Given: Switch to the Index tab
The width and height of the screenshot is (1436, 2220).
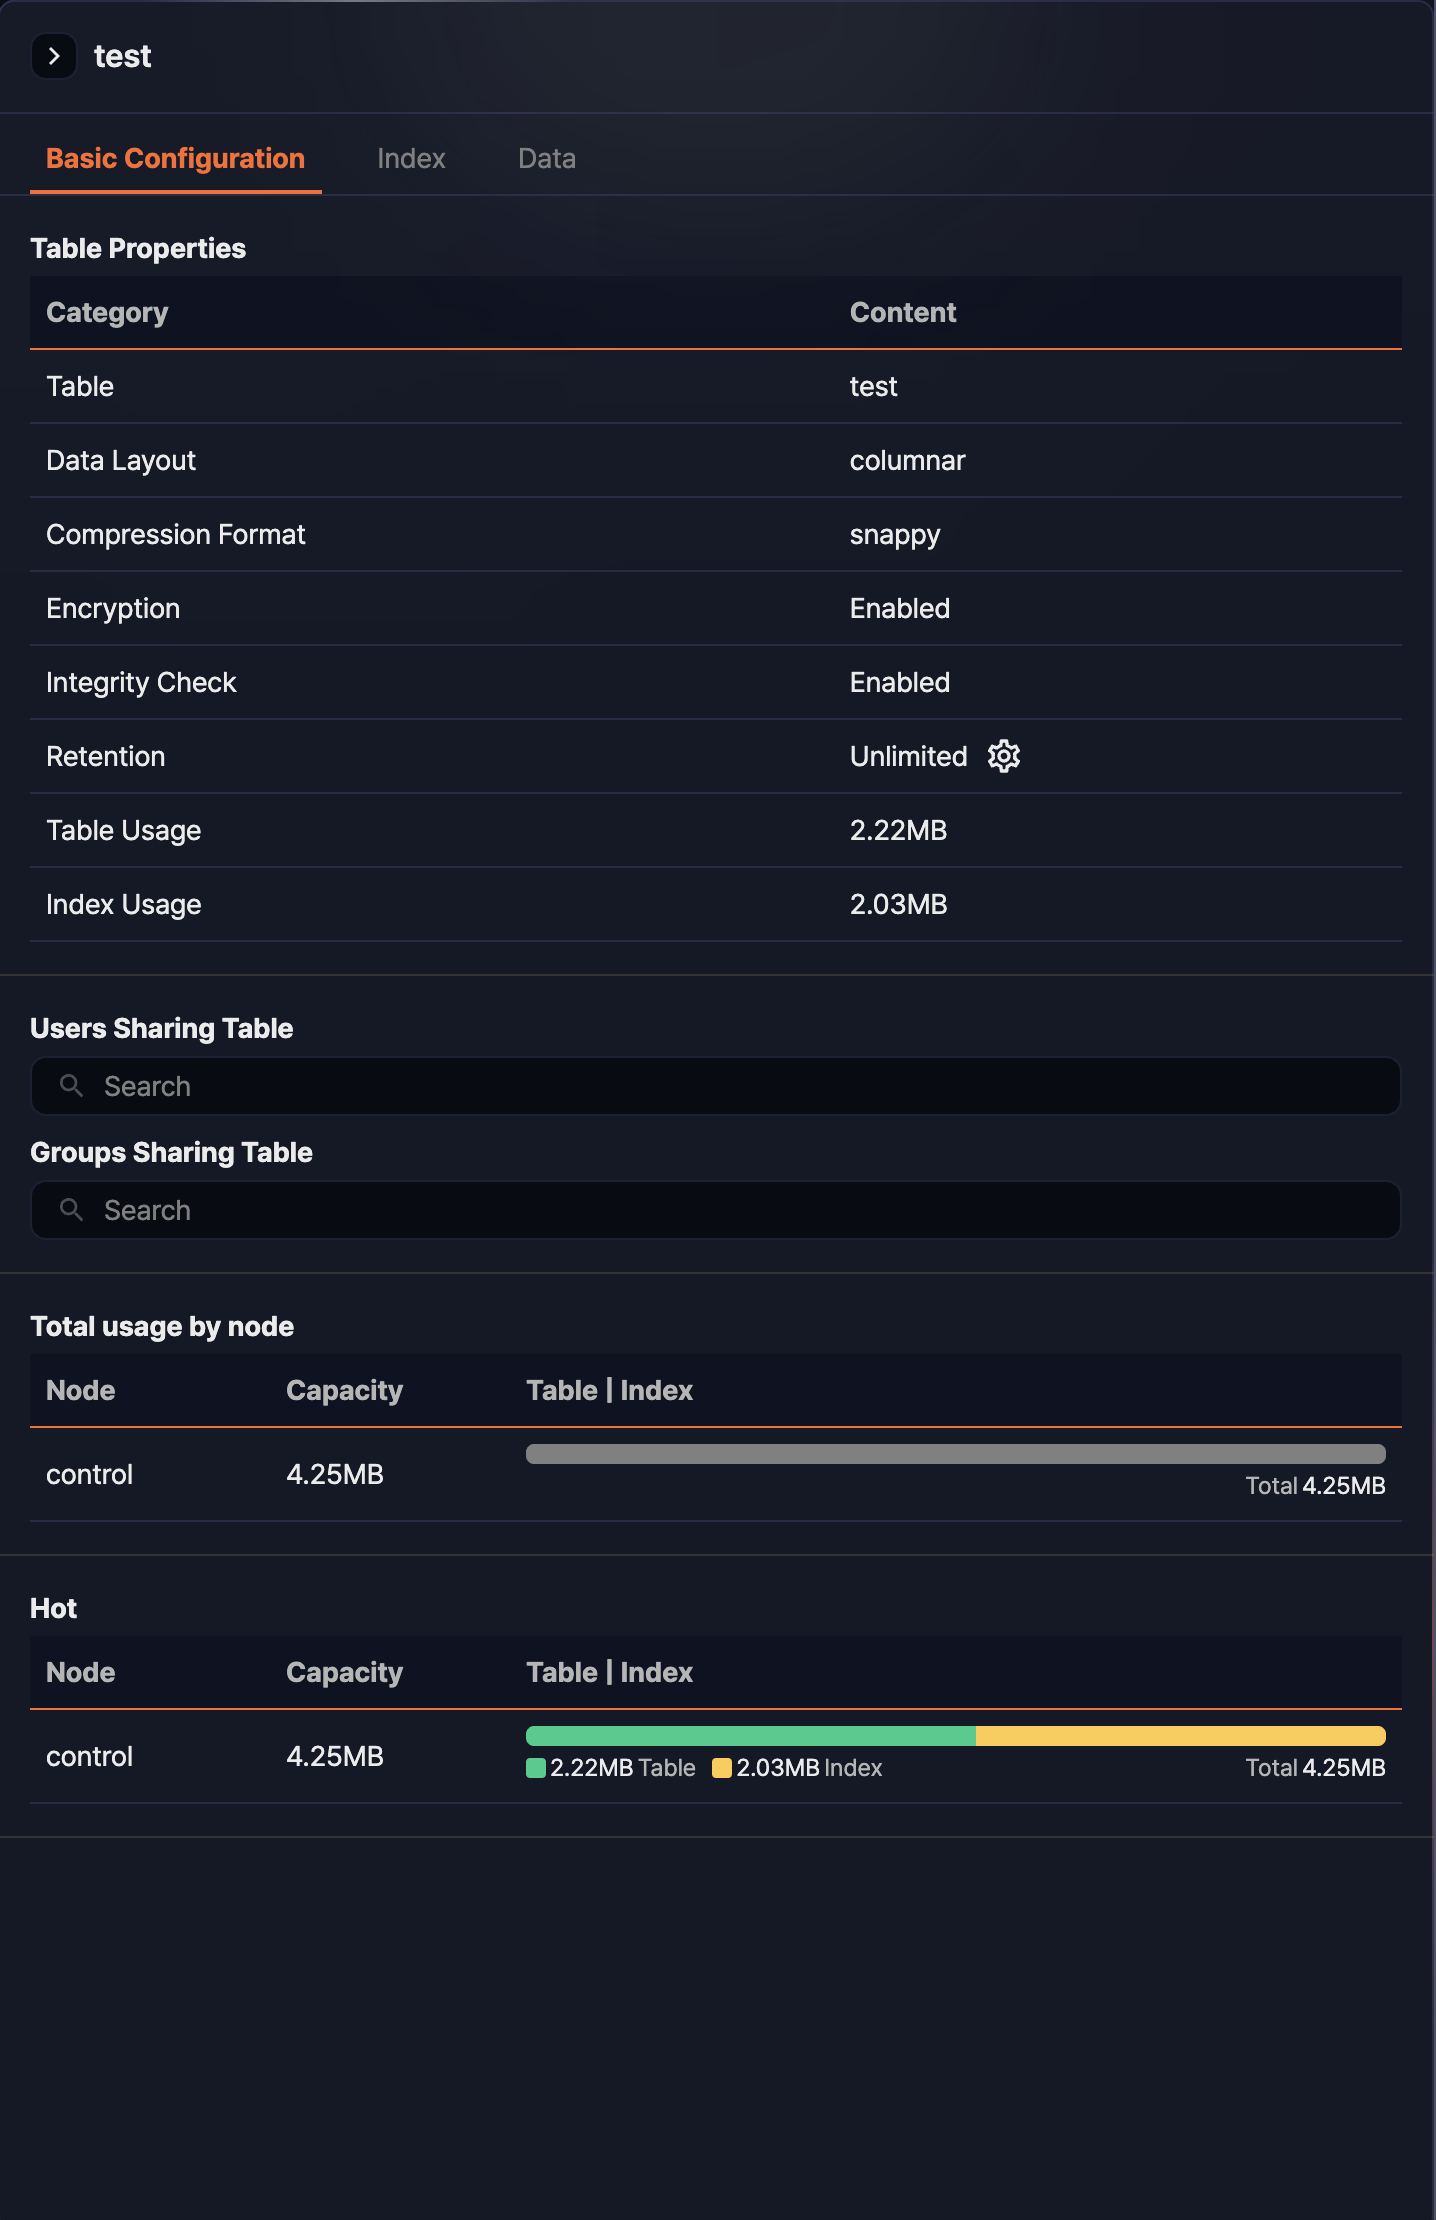Looking at the screenshot, I should 411,159.
